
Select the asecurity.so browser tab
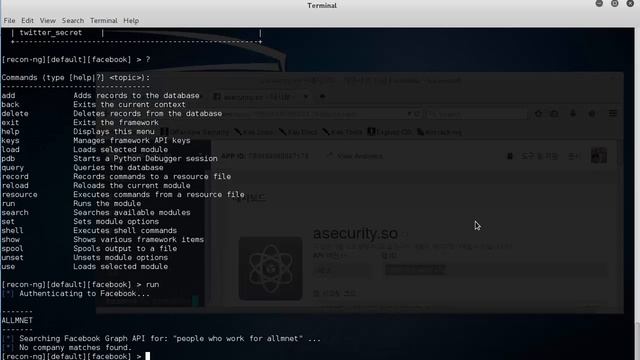tap(261, 97)
